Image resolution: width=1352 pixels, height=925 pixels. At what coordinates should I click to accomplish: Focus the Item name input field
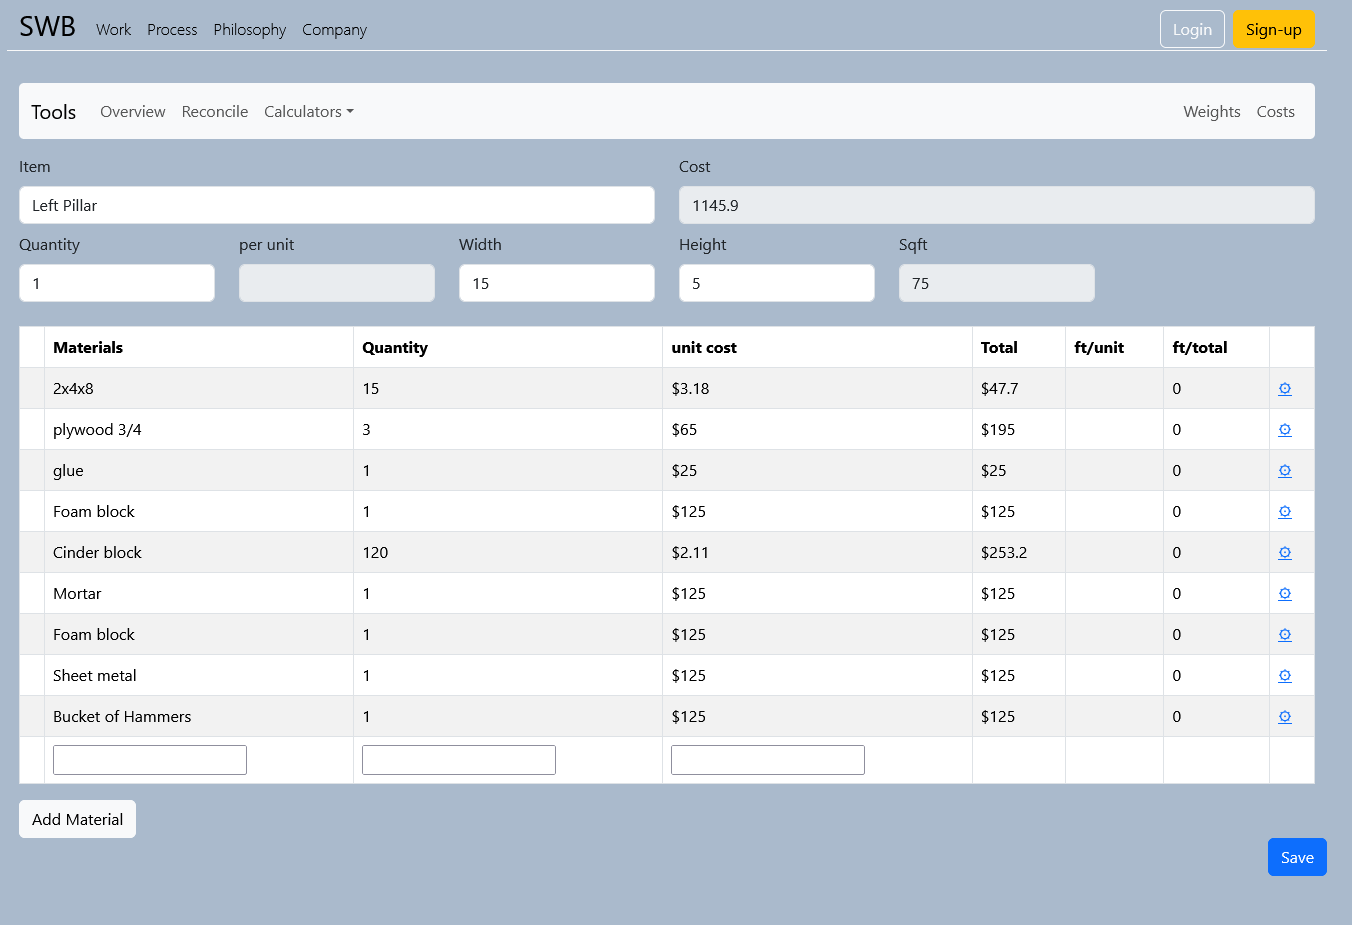point(336,205)
